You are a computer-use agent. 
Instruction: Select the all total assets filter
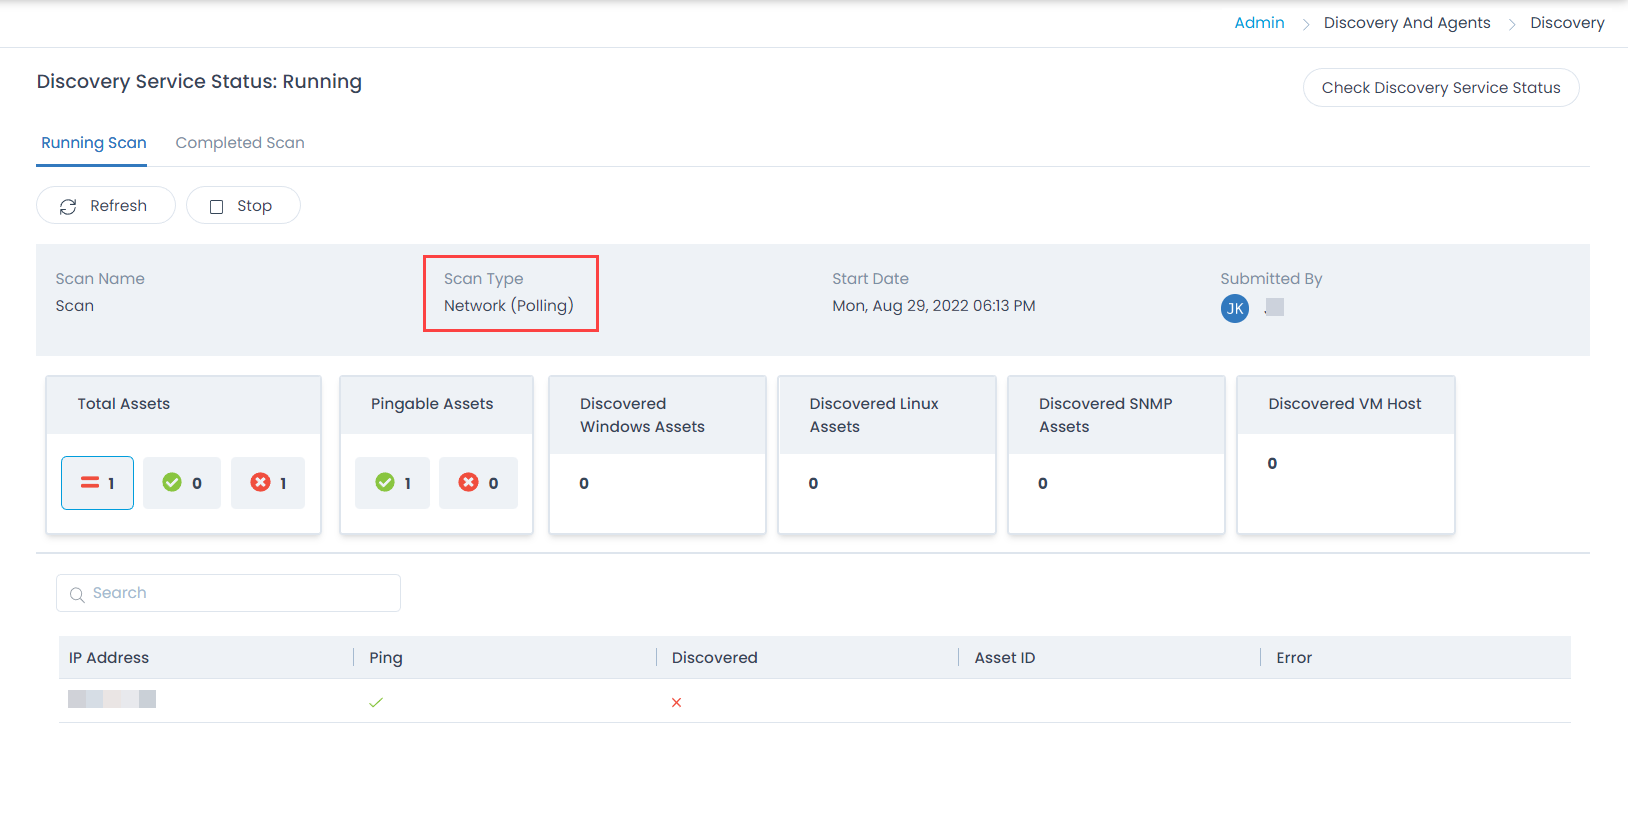coord(97,483)
